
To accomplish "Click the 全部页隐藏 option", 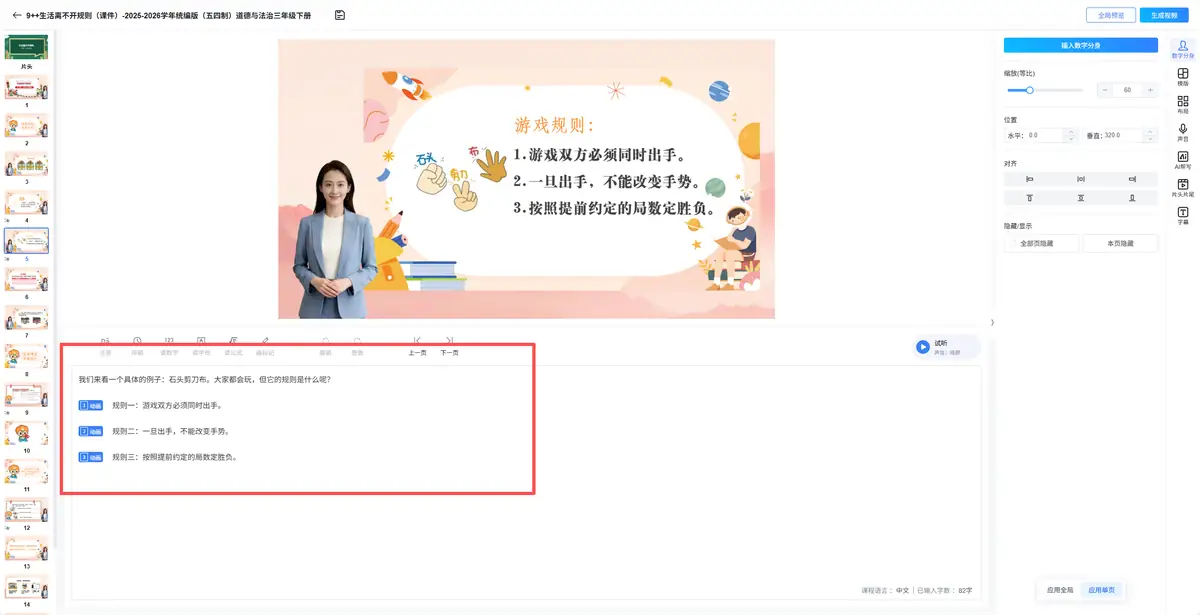I will [x=1042, y=243].
